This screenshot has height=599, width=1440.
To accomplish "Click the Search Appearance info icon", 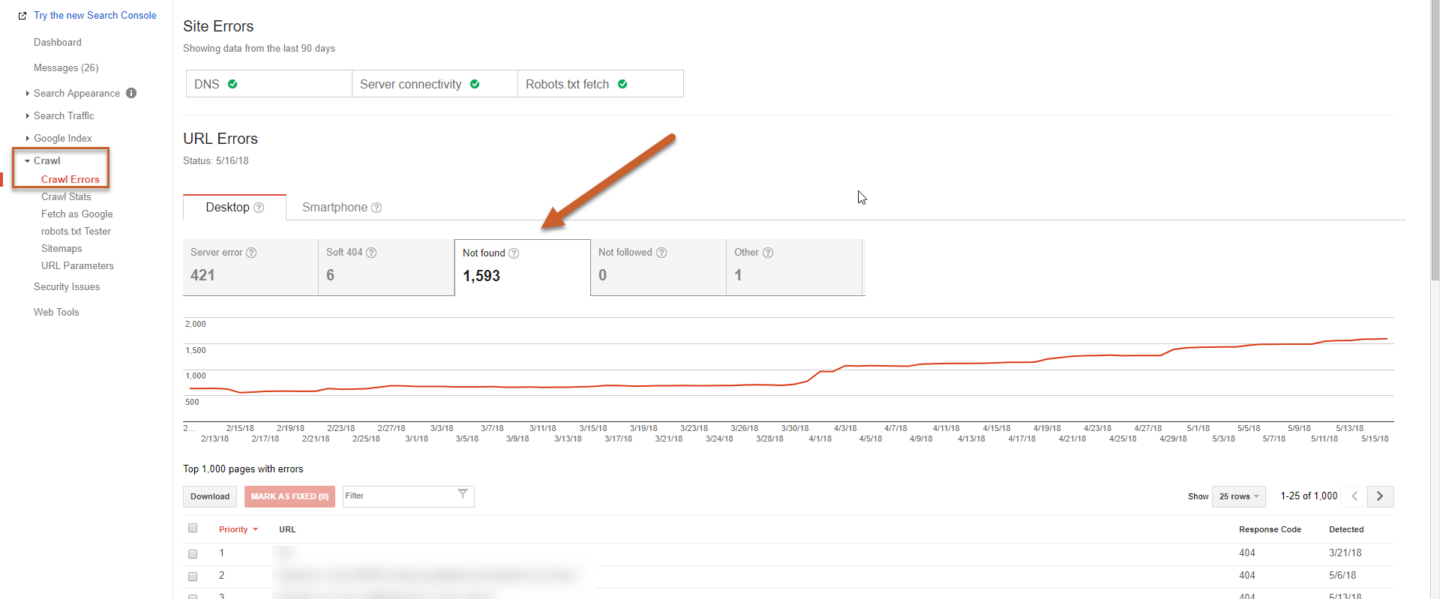I will (131, 93).
